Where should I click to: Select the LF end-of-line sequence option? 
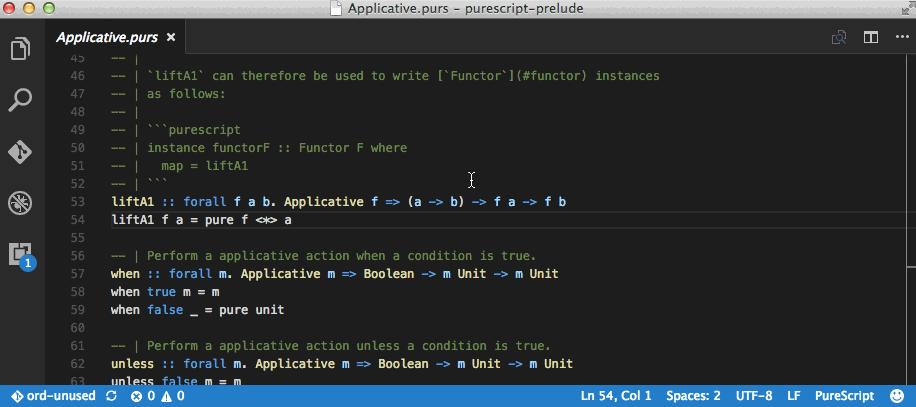794,396
